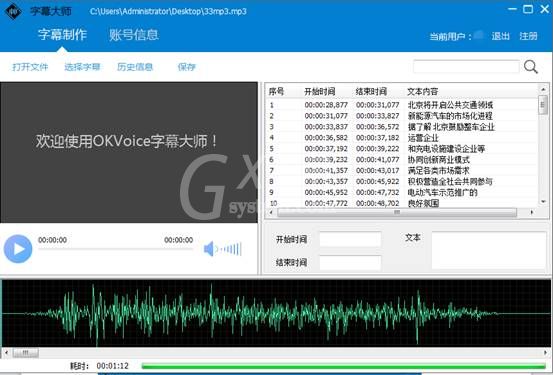
Task: Click the waveform scroll-right arrow
Action: (545, 352)
